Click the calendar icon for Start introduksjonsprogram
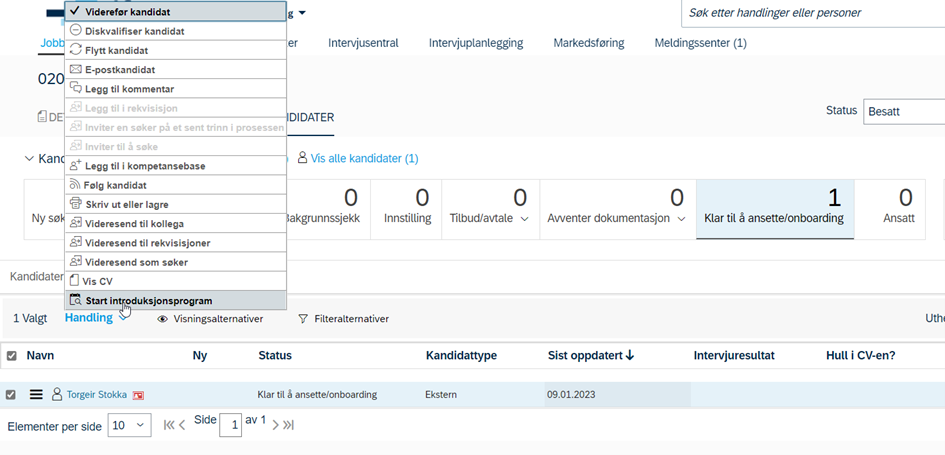This screenshot has height=455, width=945. [x=75, y=300]
